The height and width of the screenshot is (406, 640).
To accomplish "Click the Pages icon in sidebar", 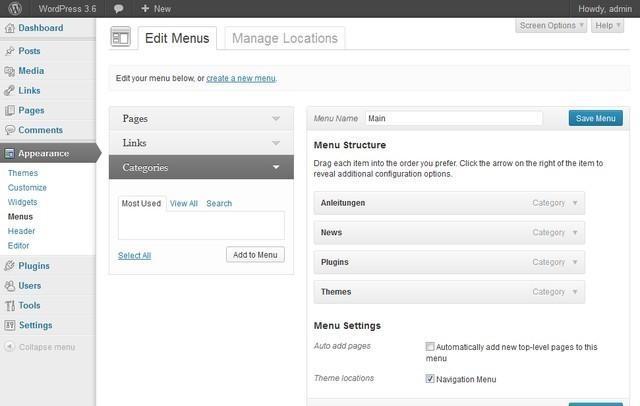I will [x=9, y=110].
